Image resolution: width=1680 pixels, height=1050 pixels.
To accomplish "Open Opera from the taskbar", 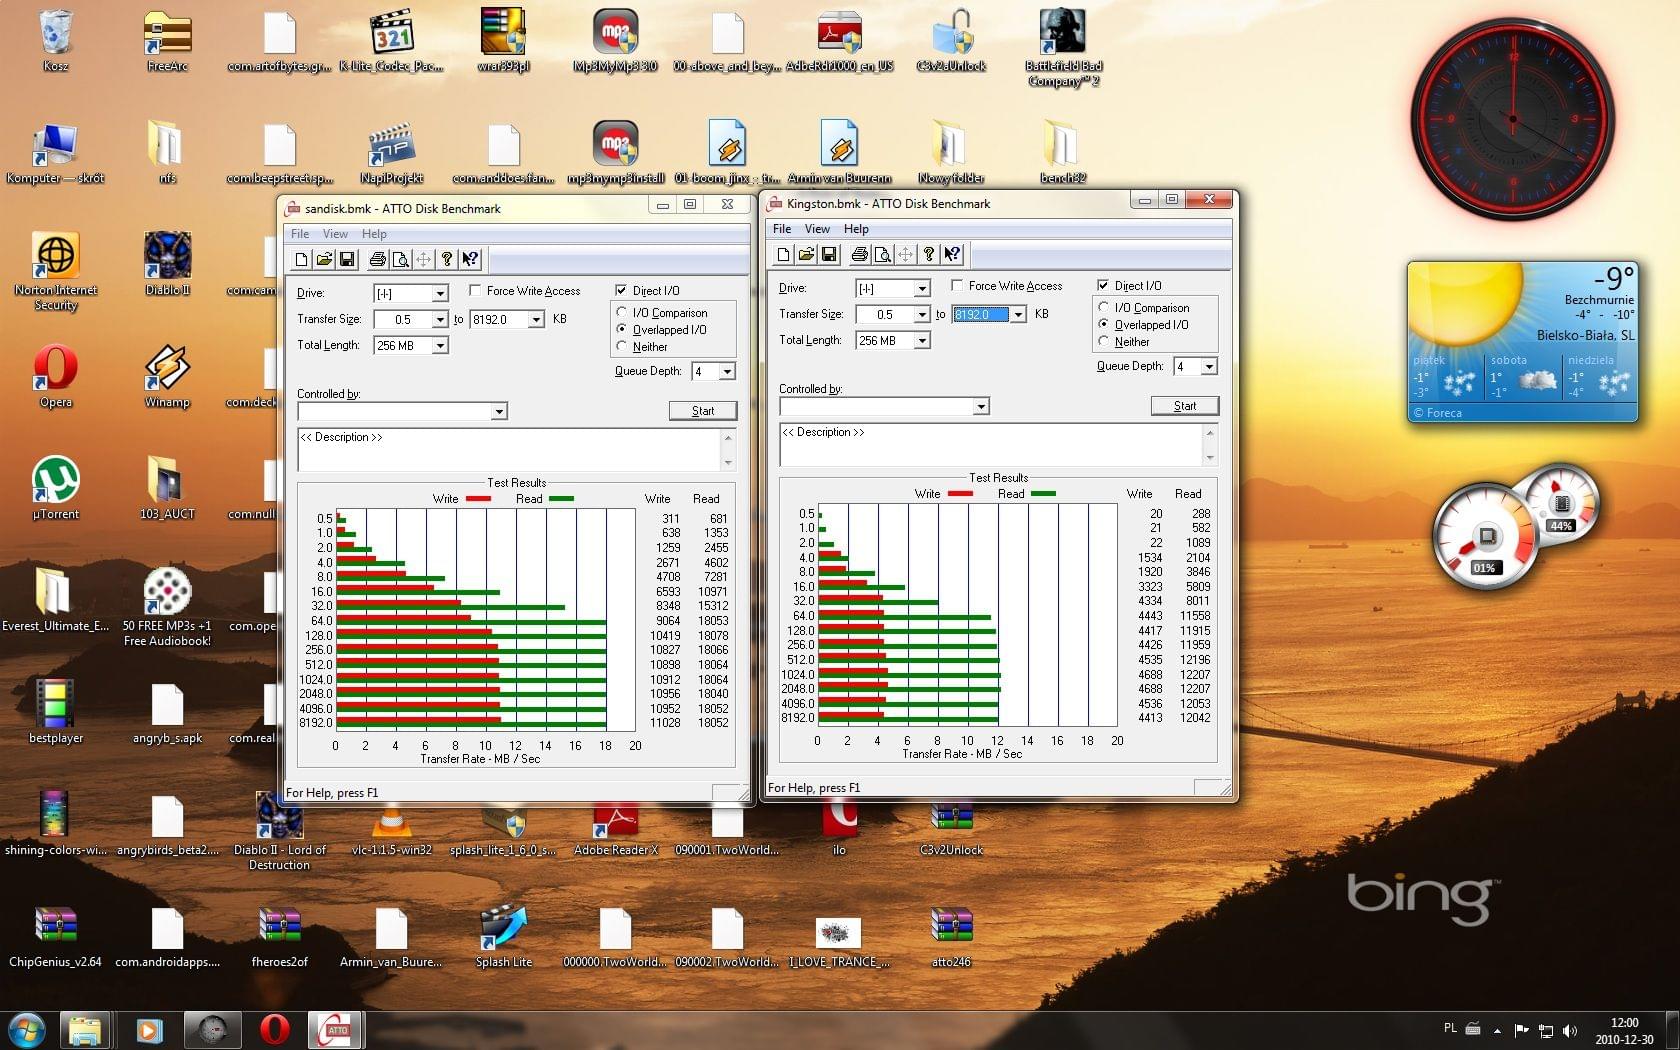I will (x=274, y=1029).
